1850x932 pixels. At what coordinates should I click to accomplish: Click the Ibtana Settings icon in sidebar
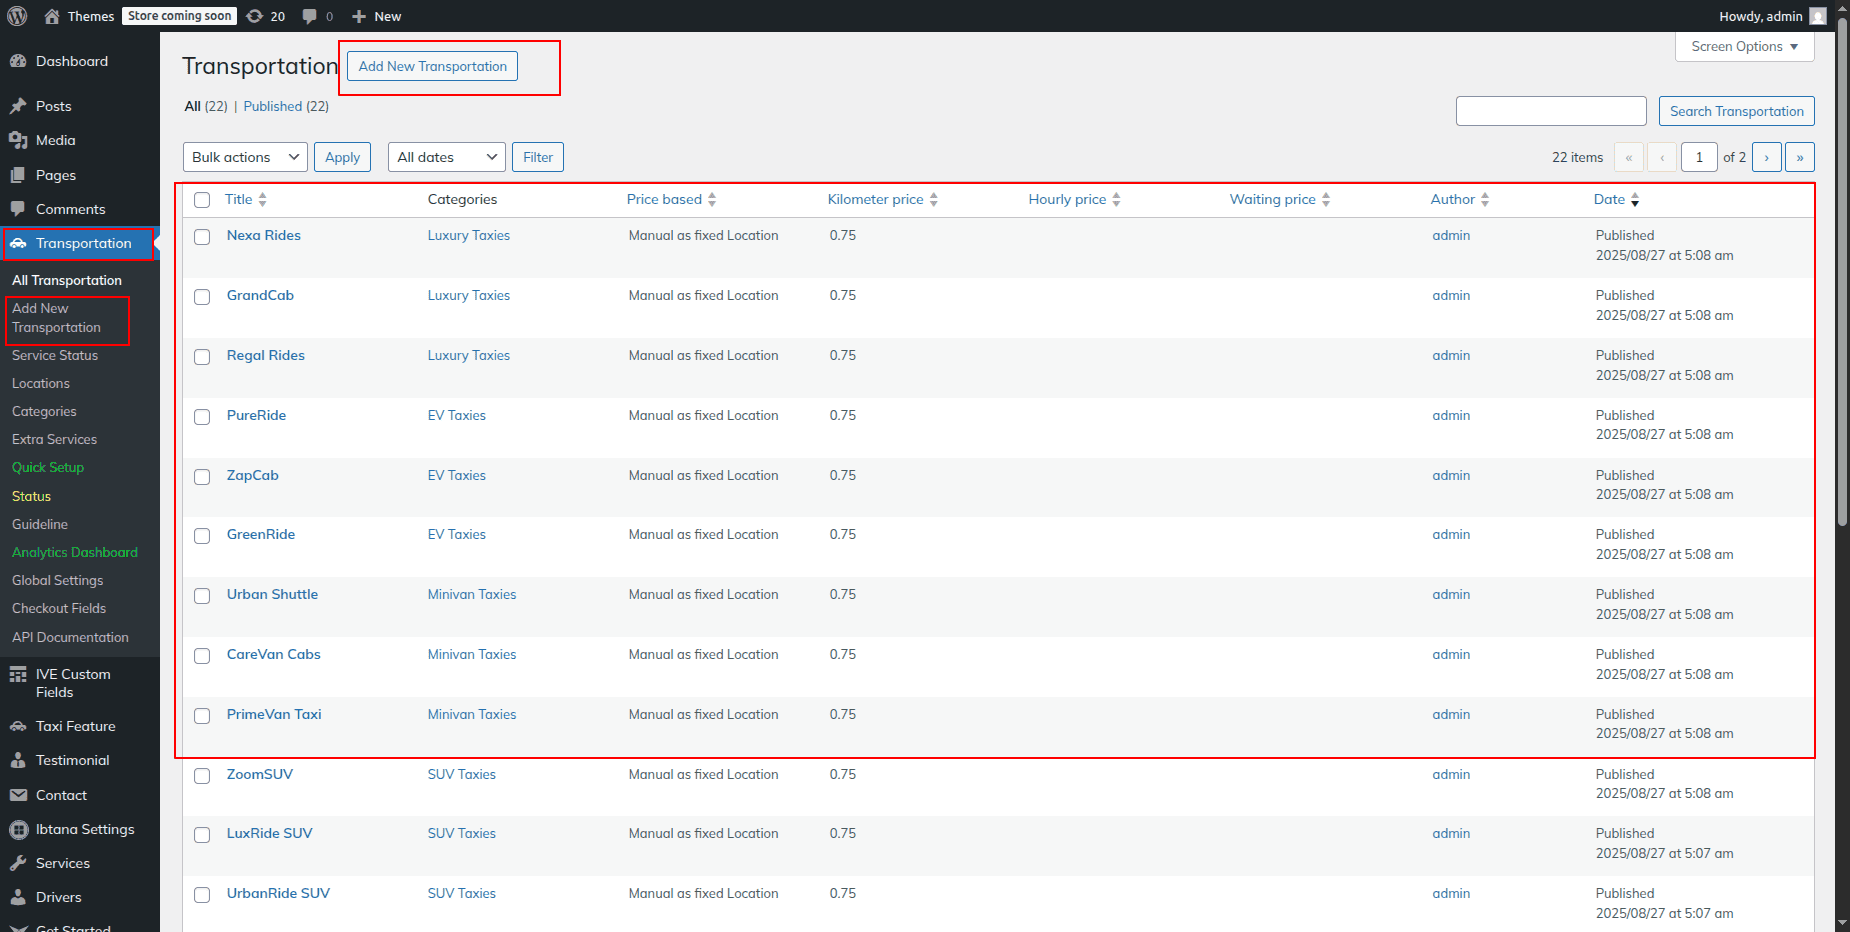coord(18,829)
